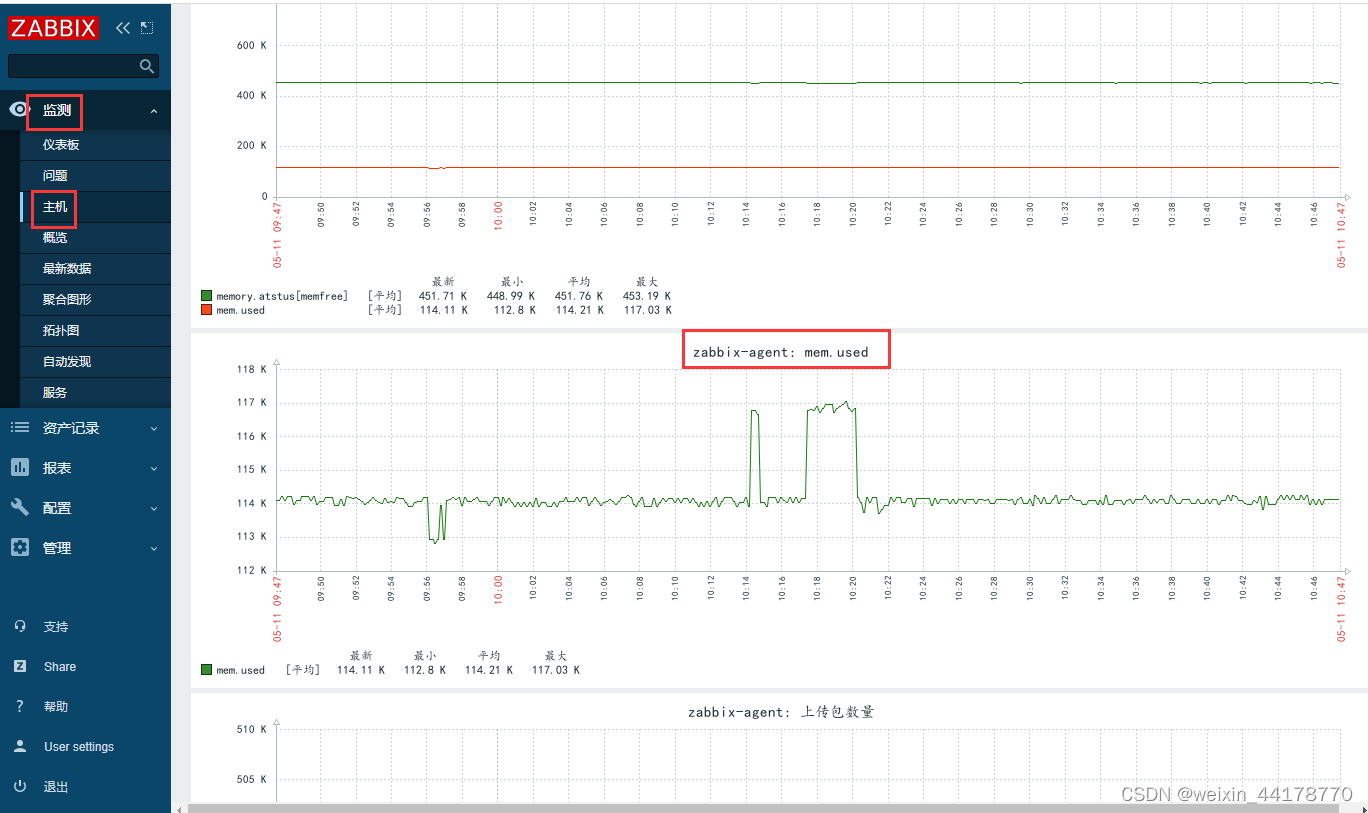Click the 帮助 question mark icon
Image resolution: width=1368 pixels, height=813 pixels.
20,706
